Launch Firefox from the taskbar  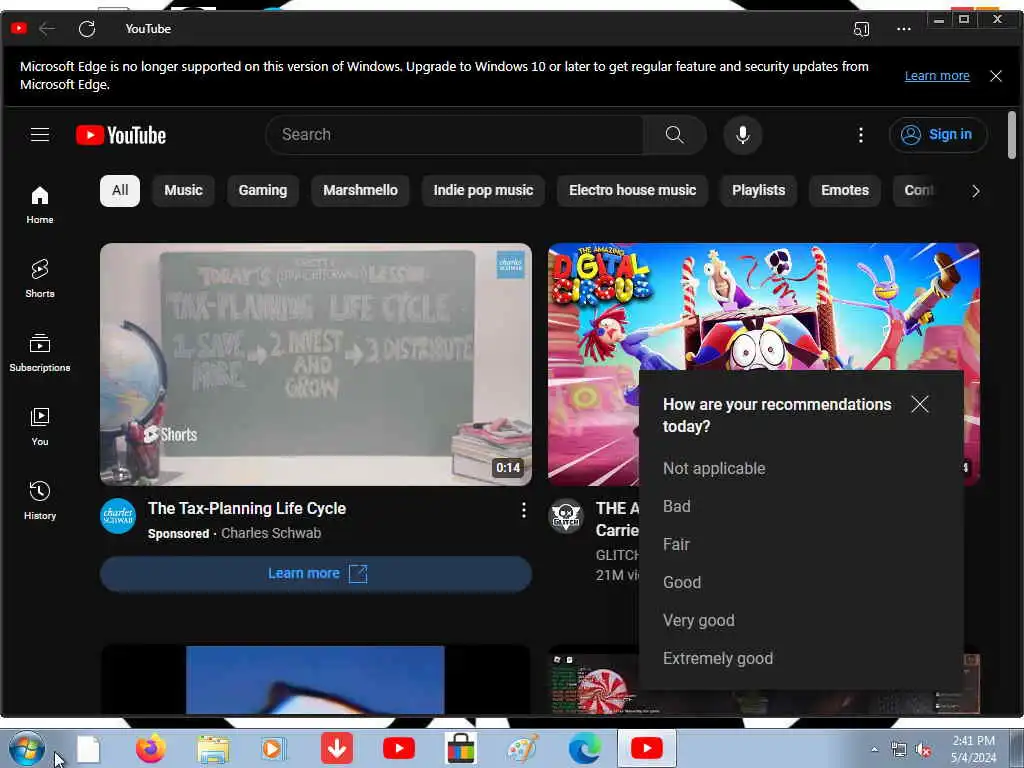click(150, 748)
